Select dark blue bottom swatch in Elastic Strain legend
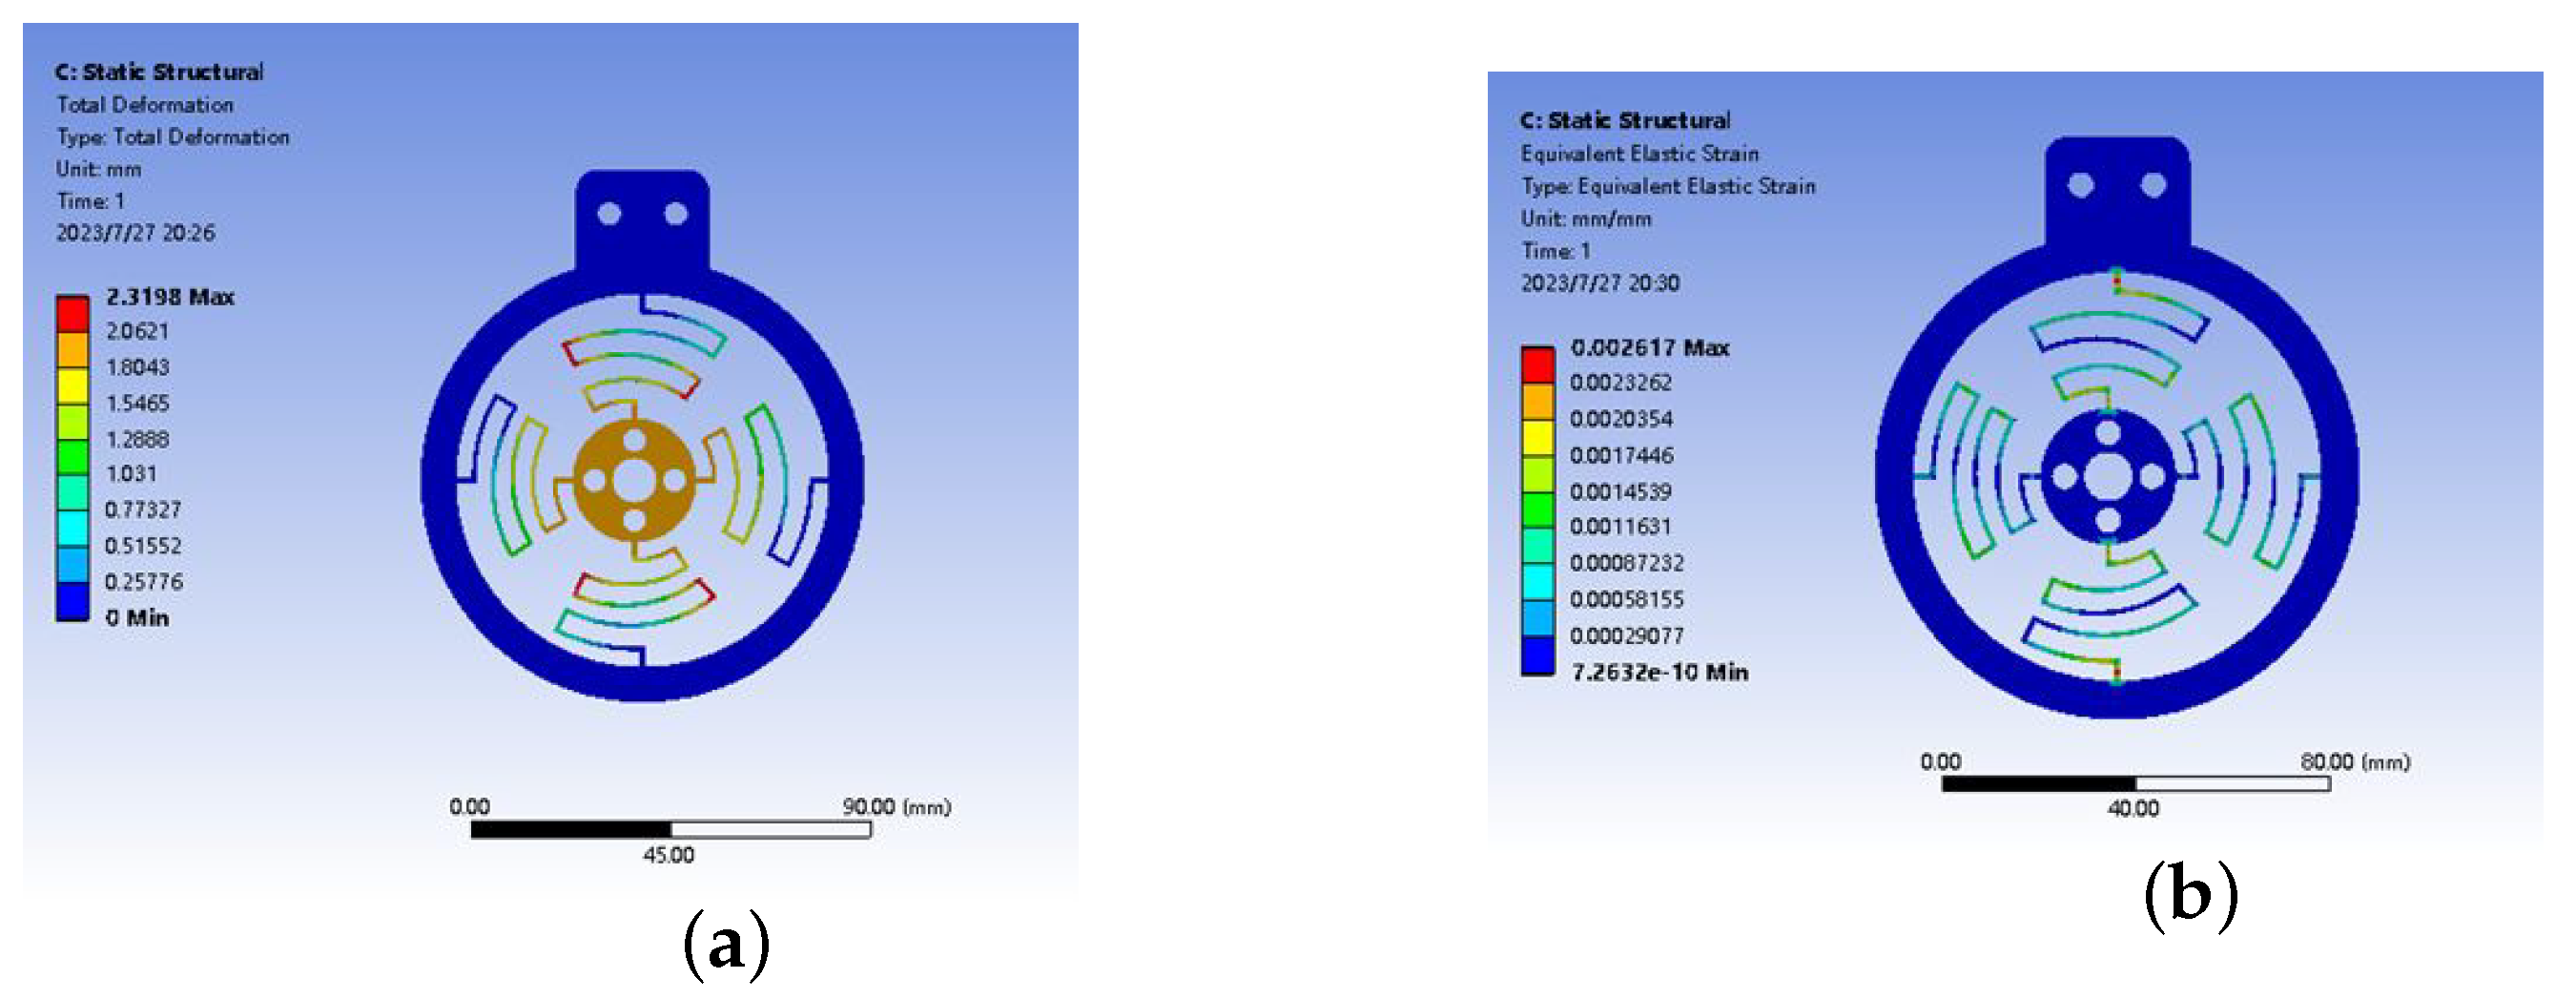 1537,656
